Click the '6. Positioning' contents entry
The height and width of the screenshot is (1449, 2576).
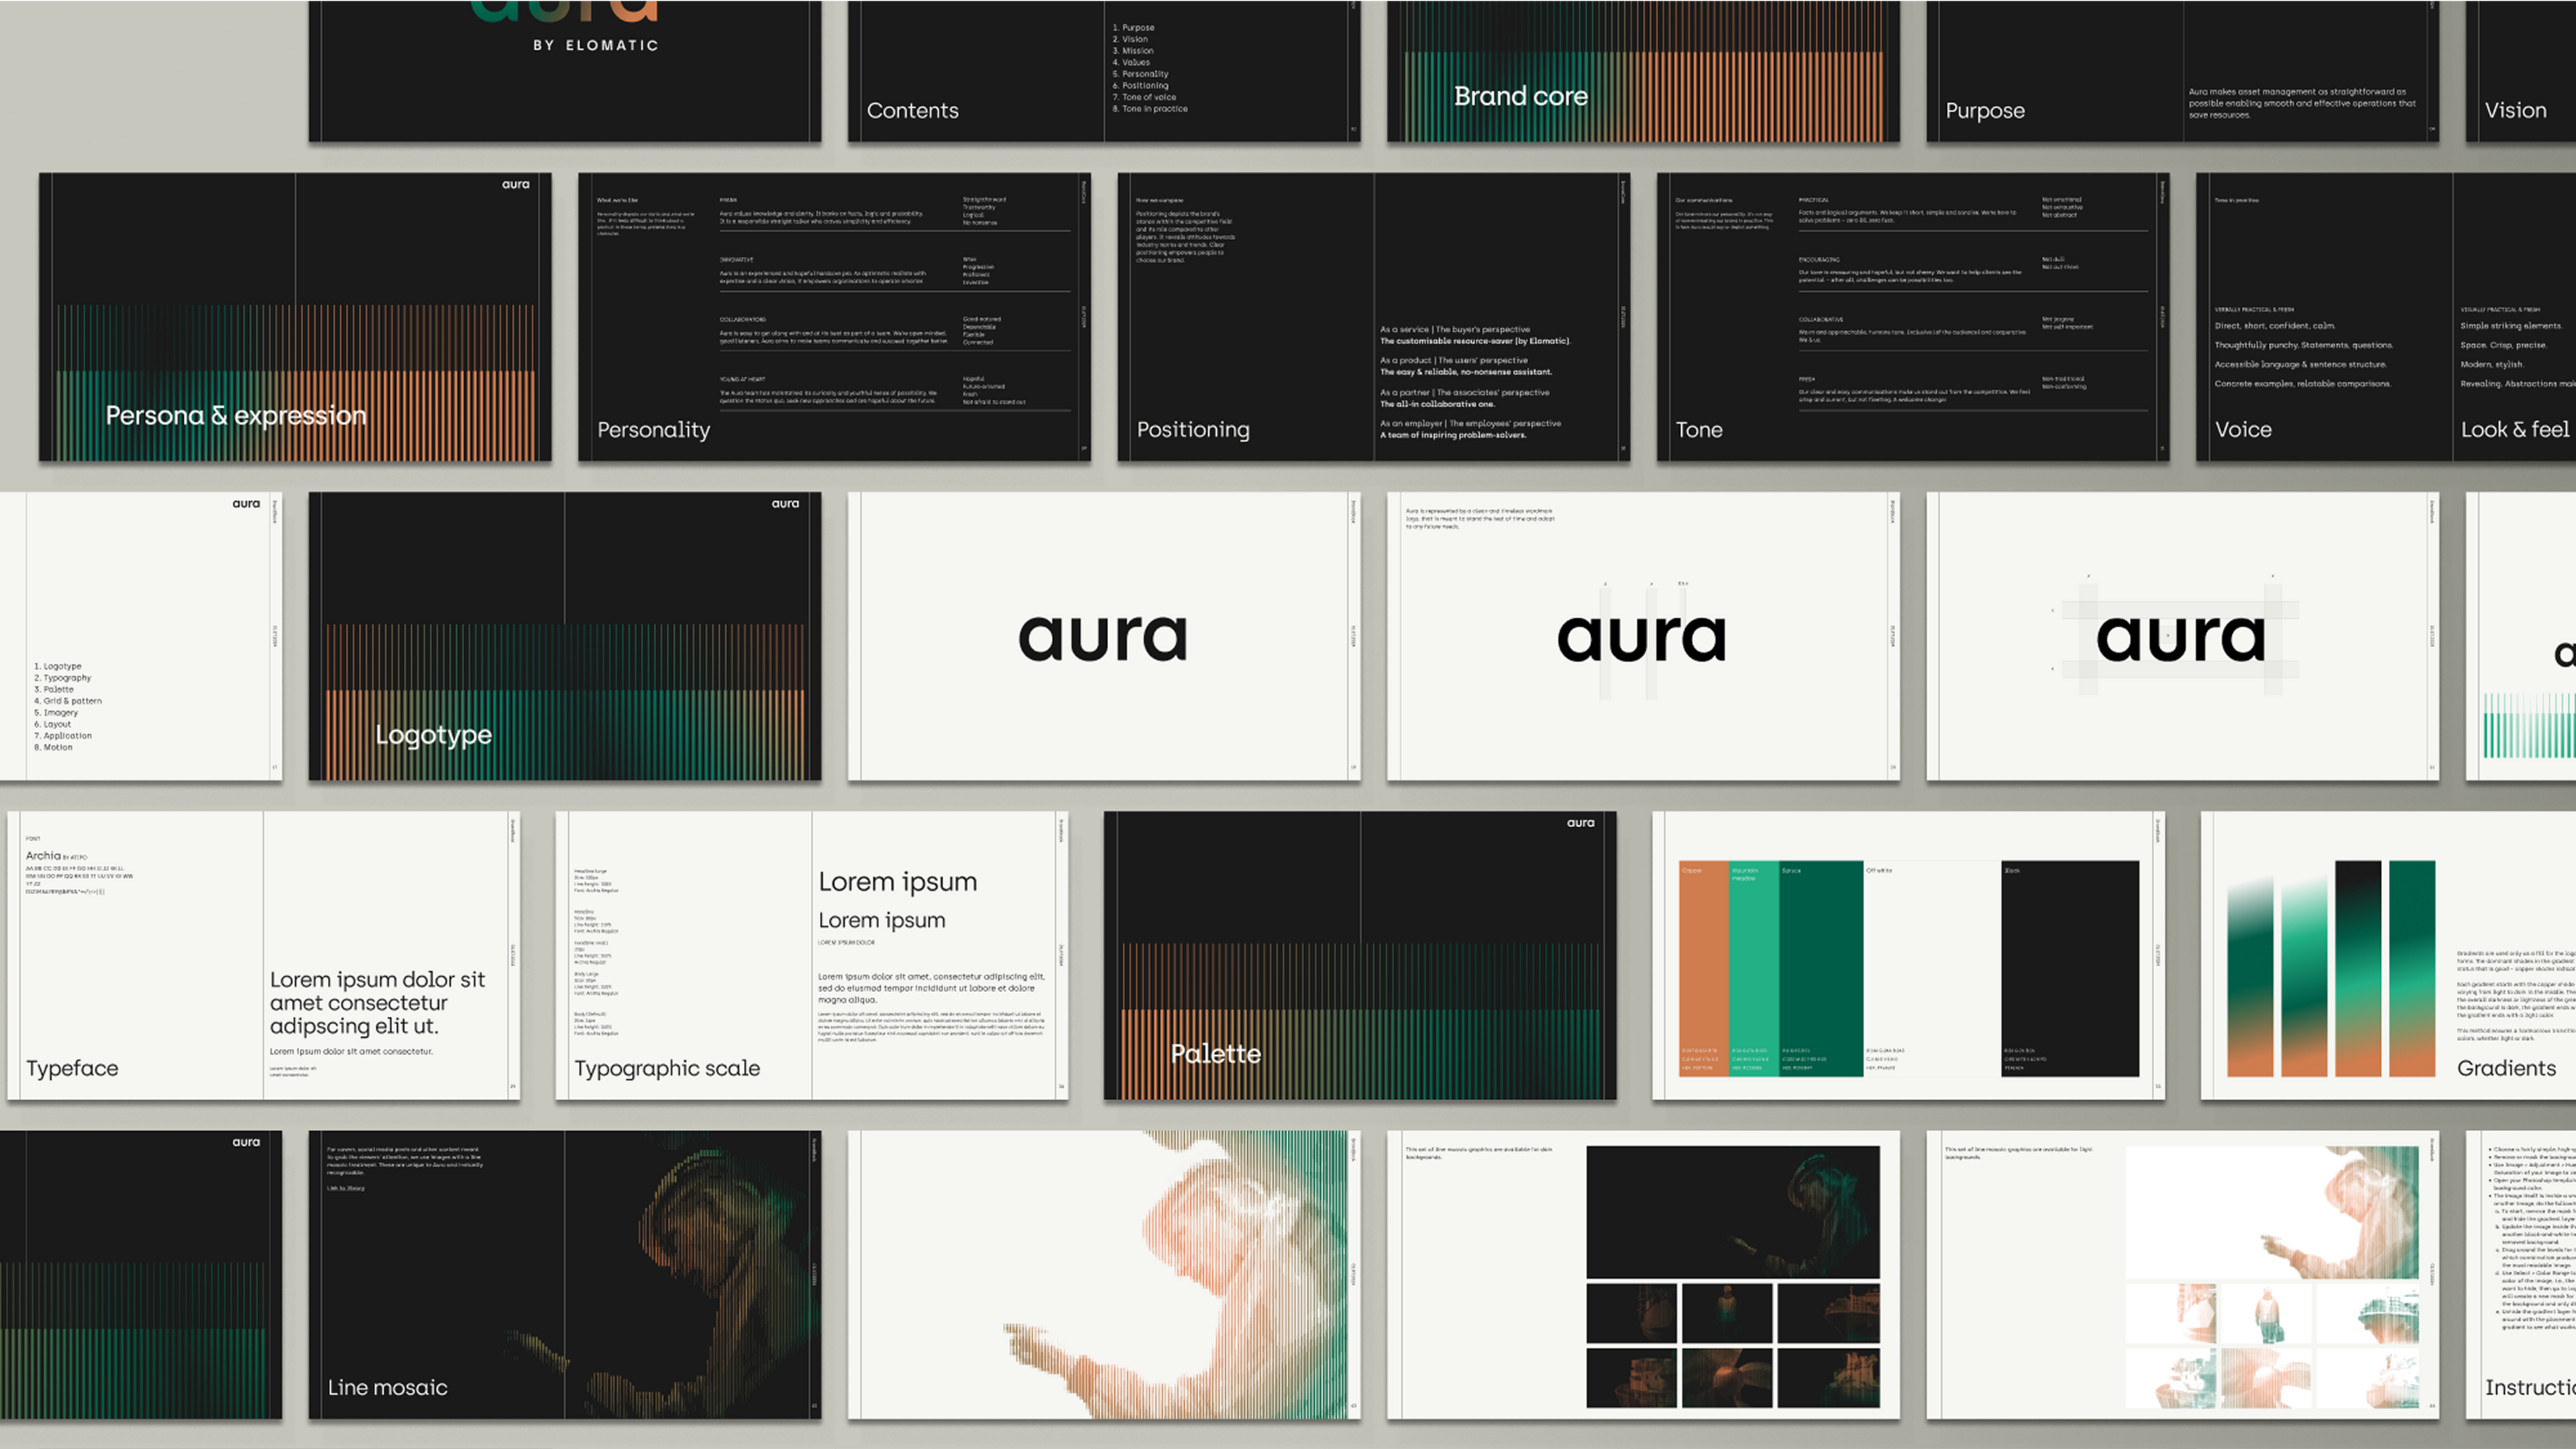(1141, 85)
